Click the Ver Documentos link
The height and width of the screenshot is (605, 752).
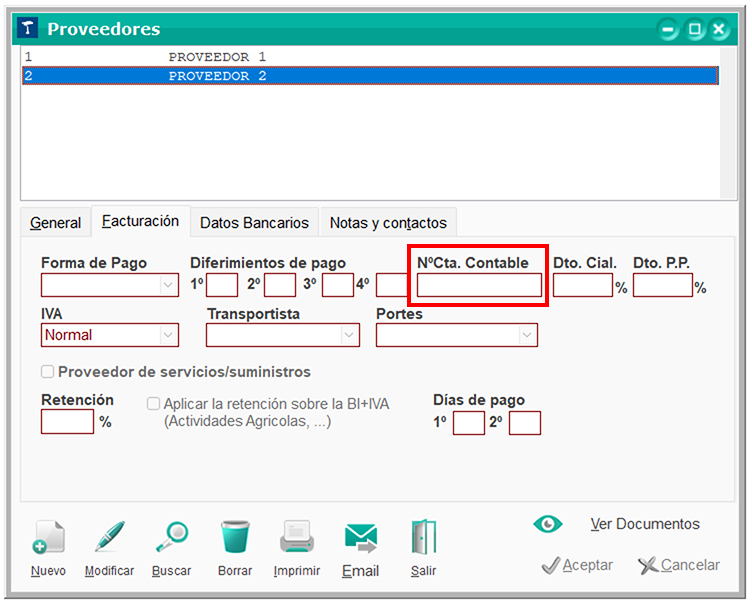click(645, 524)
